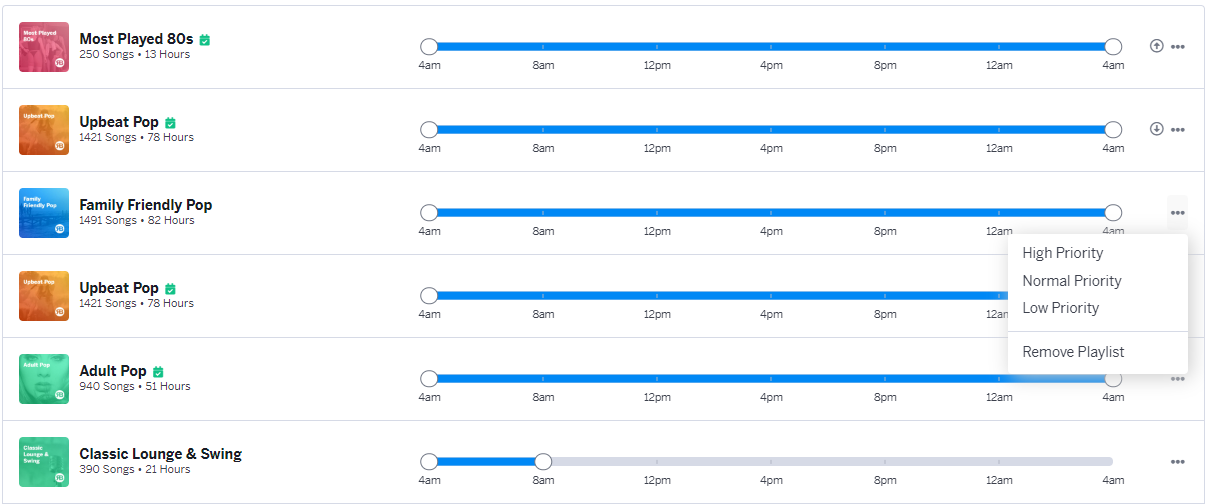Click the Classic Lounge & Swing playlist name
The height and width of the screenshot is (504, 1205).
pyautogui.click(x=160, y=454)
